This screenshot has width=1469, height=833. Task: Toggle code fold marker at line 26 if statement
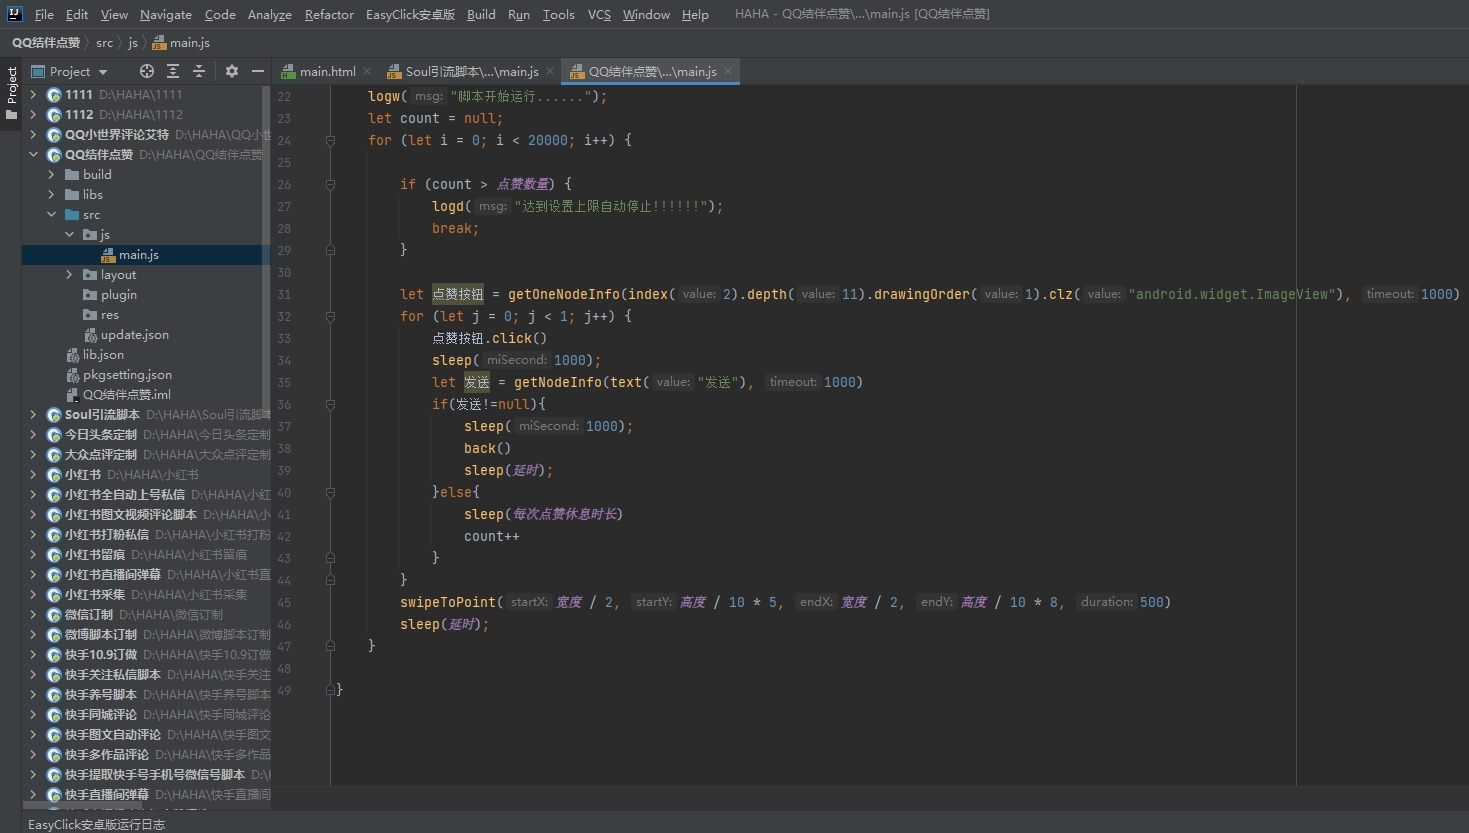(330, 184)
